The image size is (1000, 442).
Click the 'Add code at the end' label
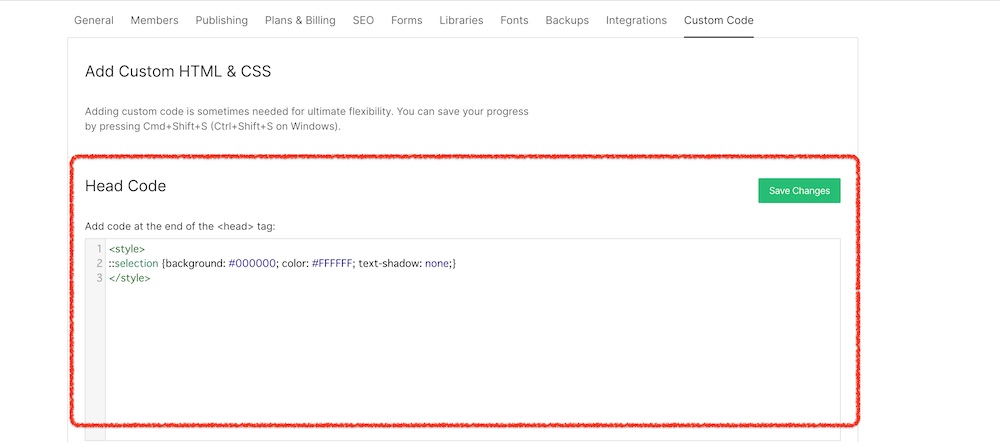tap(180, 226)
